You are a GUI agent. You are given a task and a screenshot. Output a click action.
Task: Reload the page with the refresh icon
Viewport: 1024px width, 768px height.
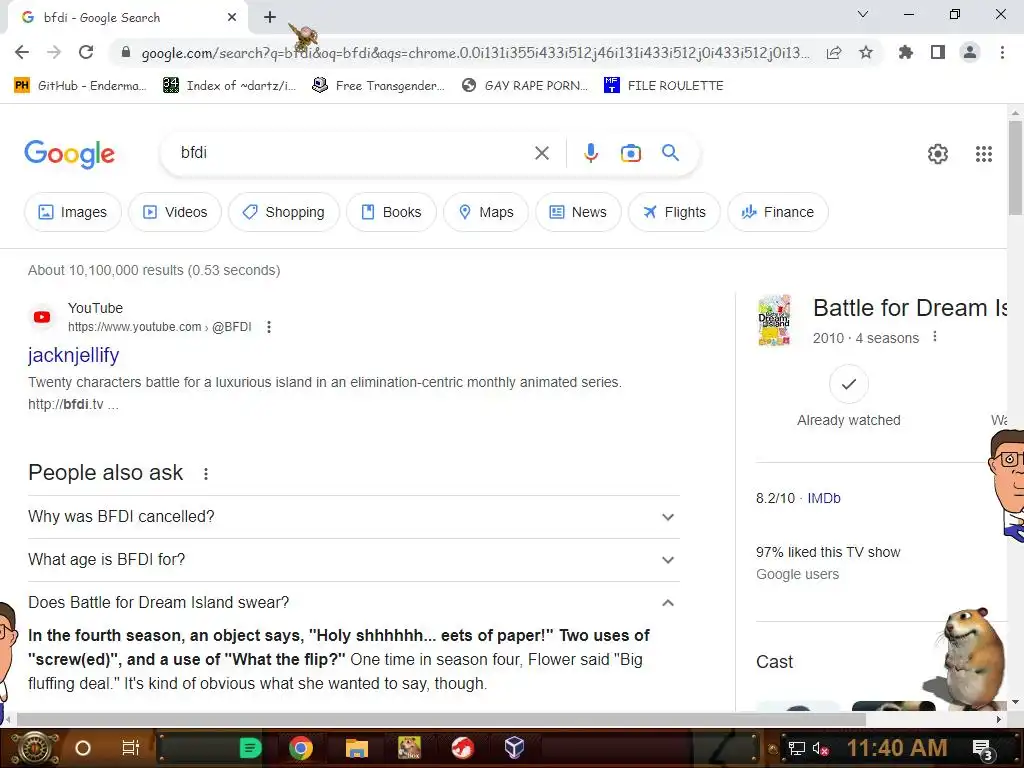[86, 52]
